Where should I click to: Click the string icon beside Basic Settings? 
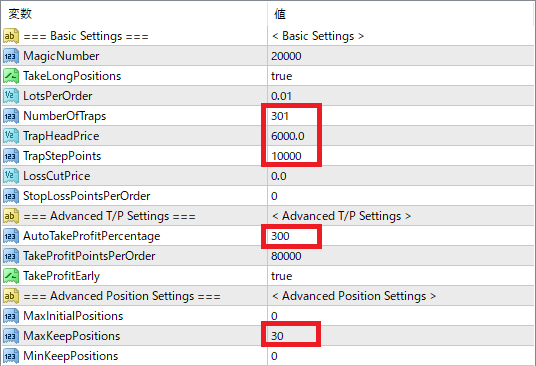11,36
